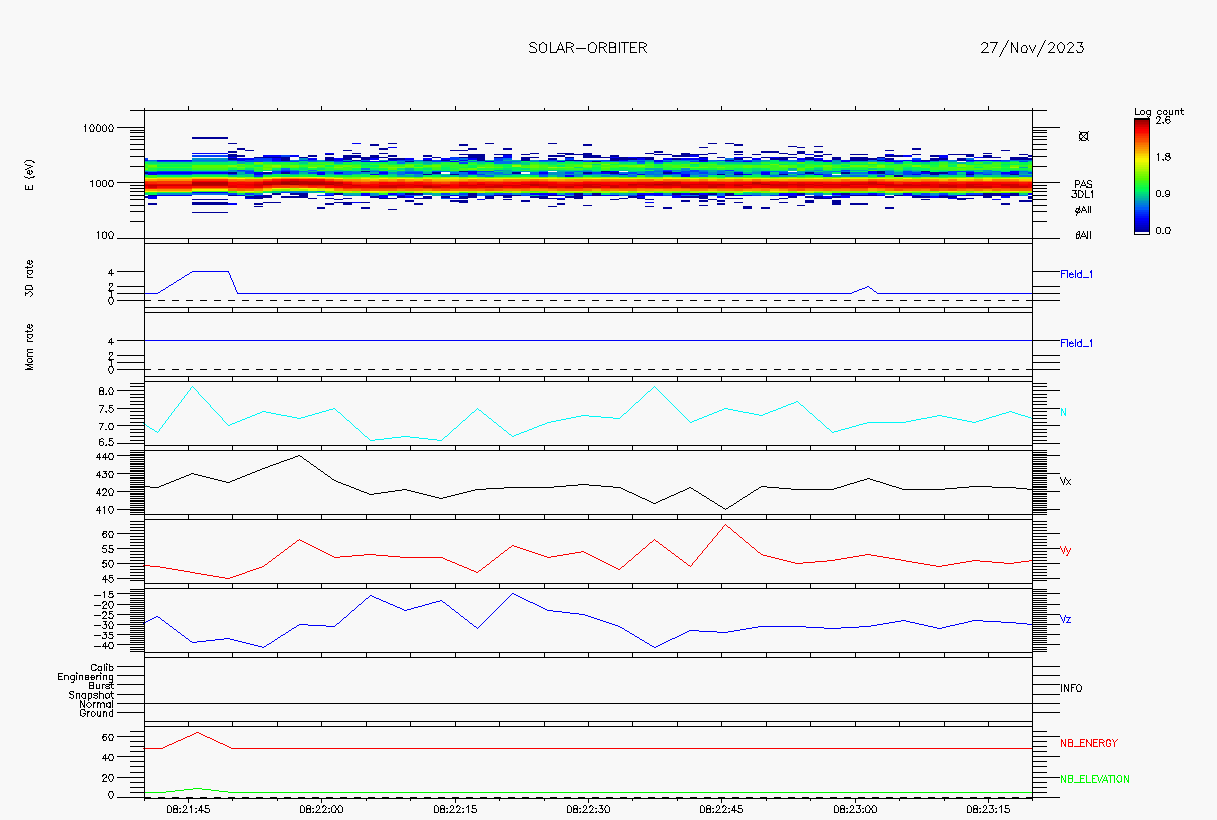The image size is (1217, 820).
Task: Click the PAS instrument label
Action: 1083,184
